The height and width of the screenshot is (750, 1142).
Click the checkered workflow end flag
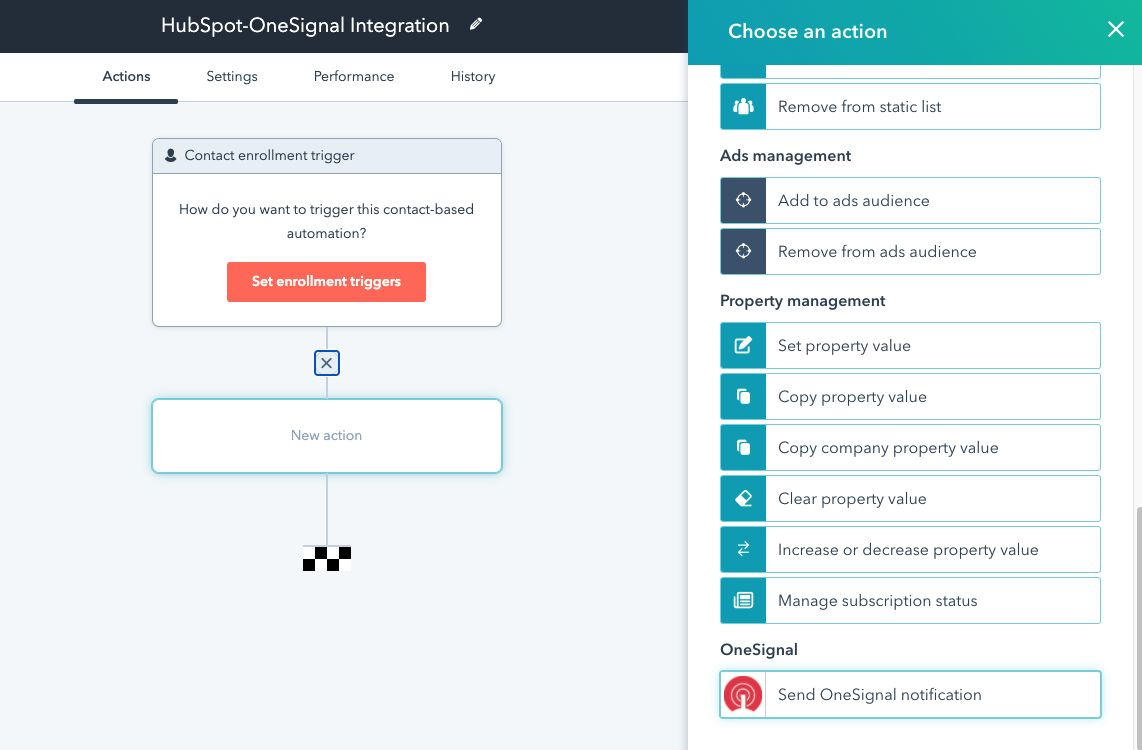[x=327, y=558]
